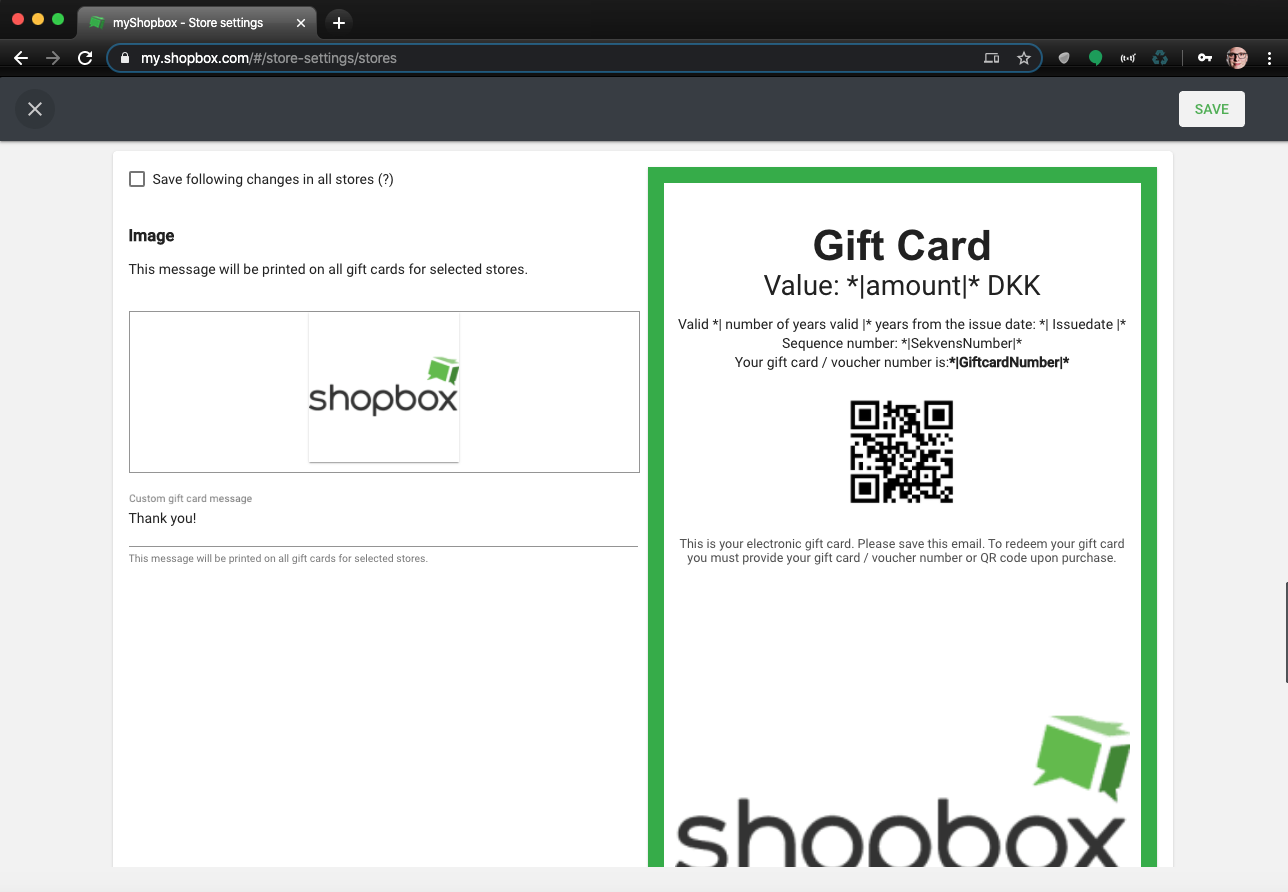Bookmark this page with the star icon

(1023, 58)
